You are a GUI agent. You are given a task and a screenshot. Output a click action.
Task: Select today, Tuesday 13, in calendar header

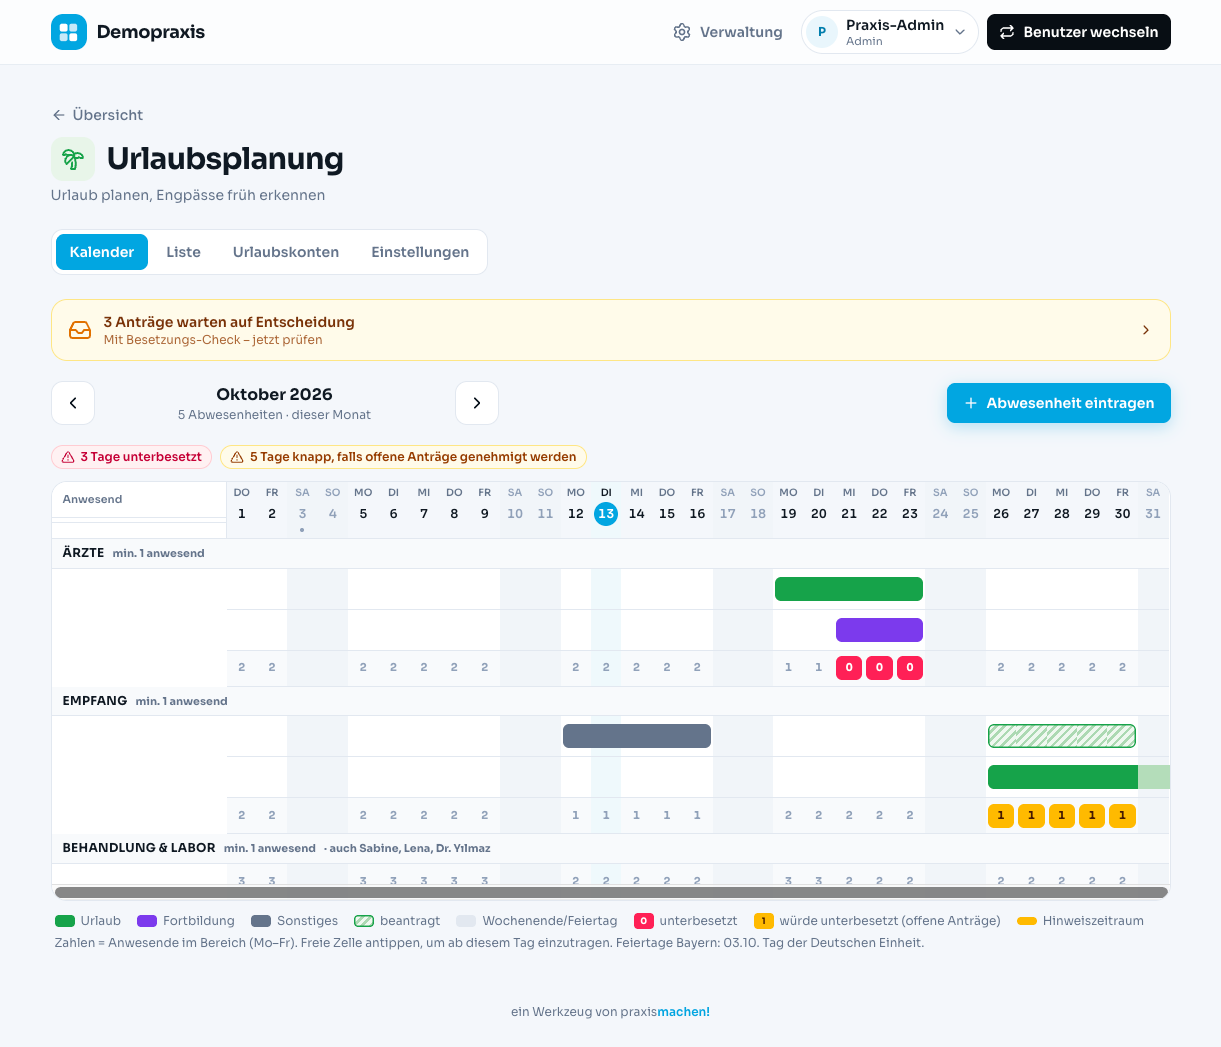[x=606, y=513]
